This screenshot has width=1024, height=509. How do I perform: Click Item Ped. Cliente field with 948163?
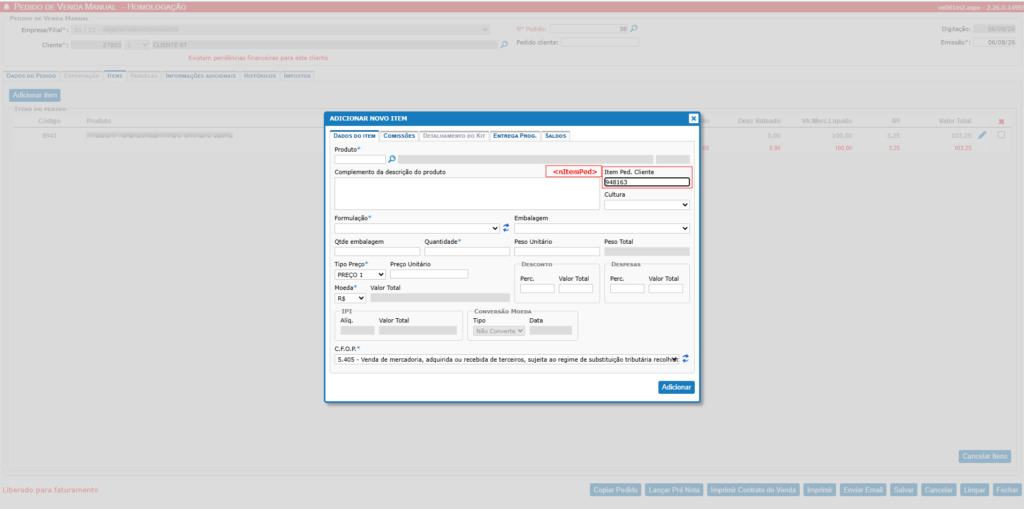pyautogui.click(x=647, y=182)
